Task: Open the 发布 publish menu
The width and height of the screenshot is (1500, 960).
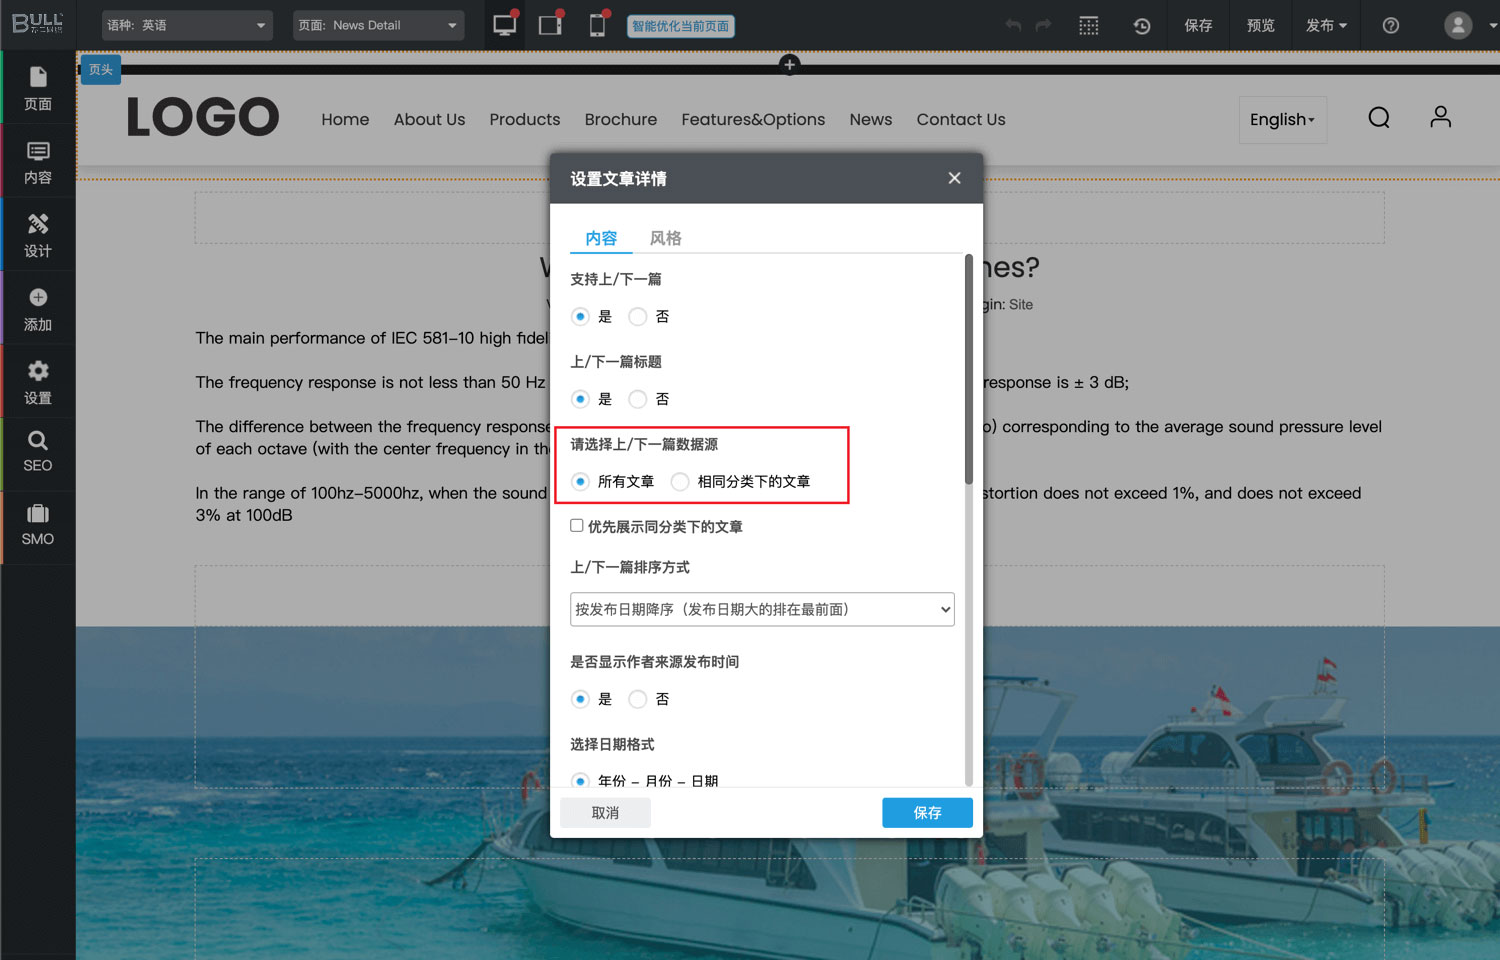Action: [x=1326, y=26]
